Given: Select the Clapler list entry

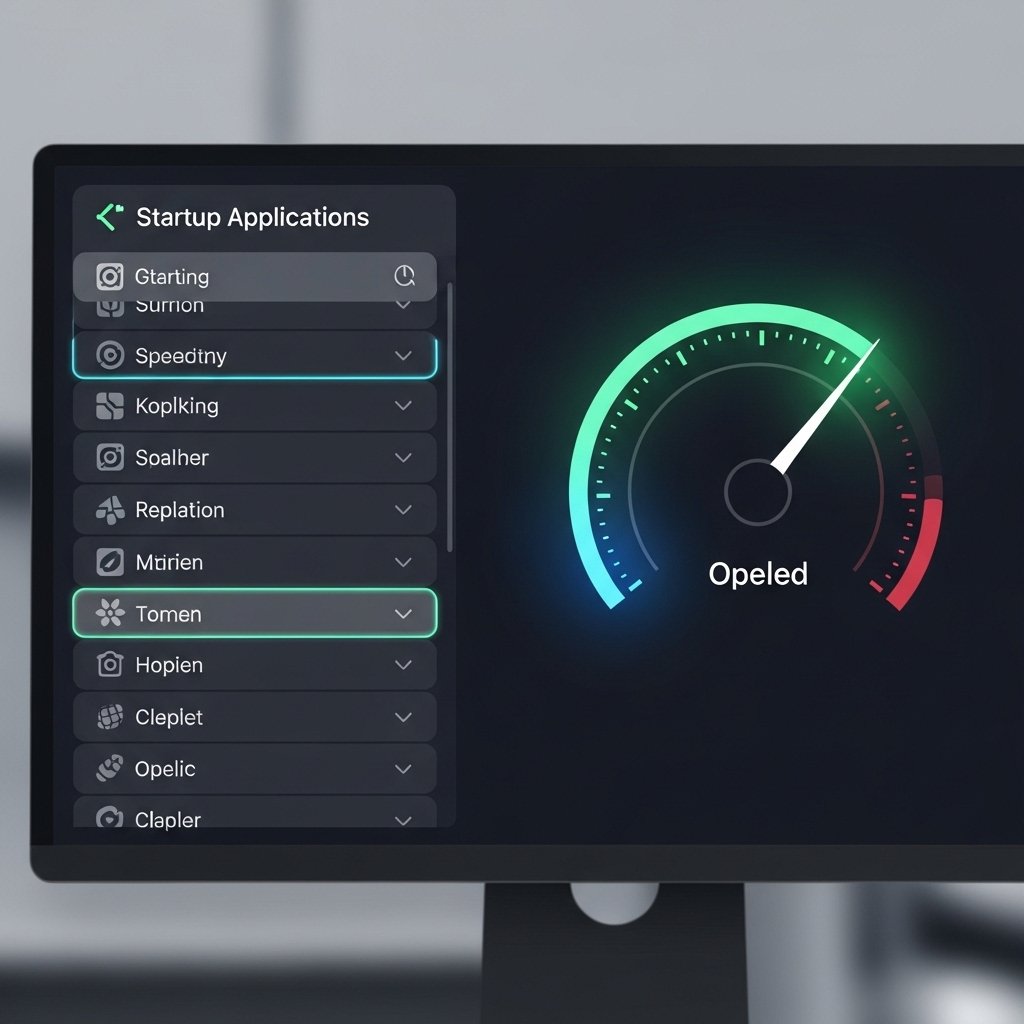Looking at the screenshot, I should coord(255,817).
